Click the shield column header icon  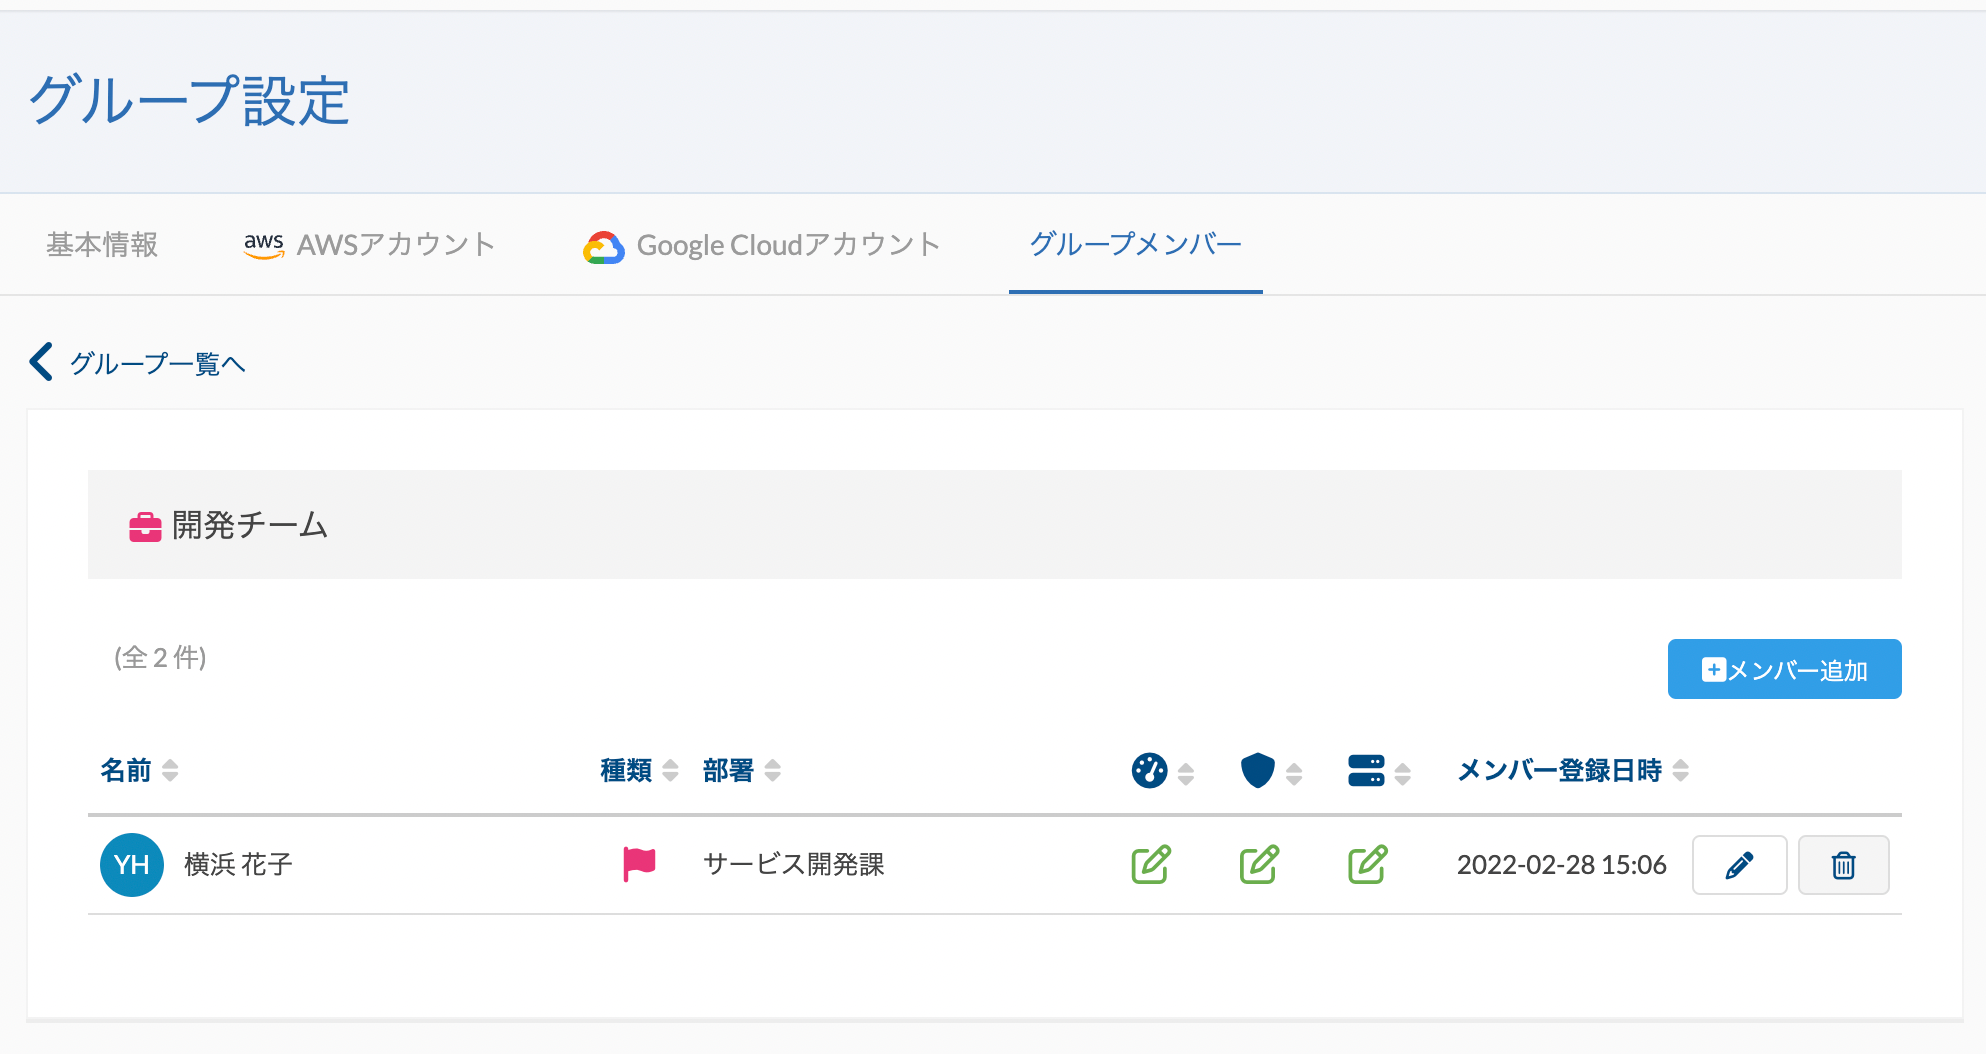[x=1257, y=770]
